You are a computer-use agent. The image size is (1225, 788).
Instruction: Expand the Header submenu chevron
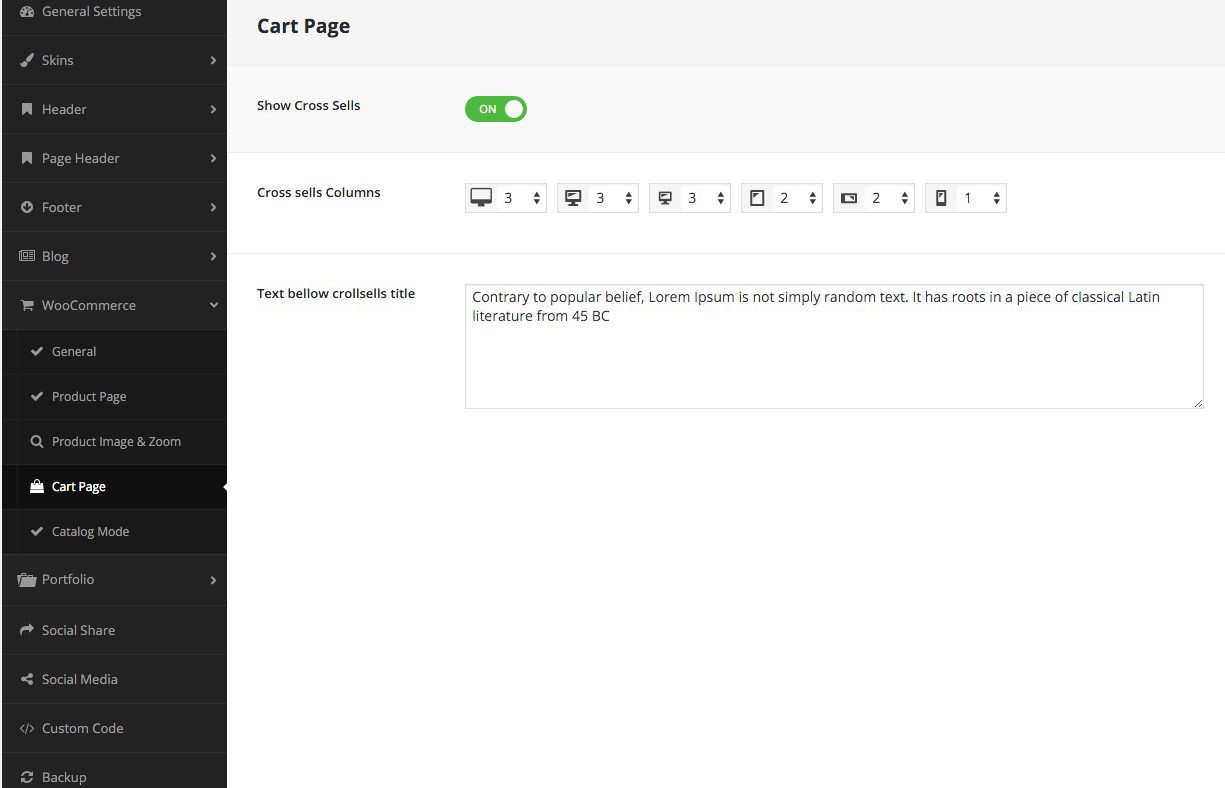[213, 109]
